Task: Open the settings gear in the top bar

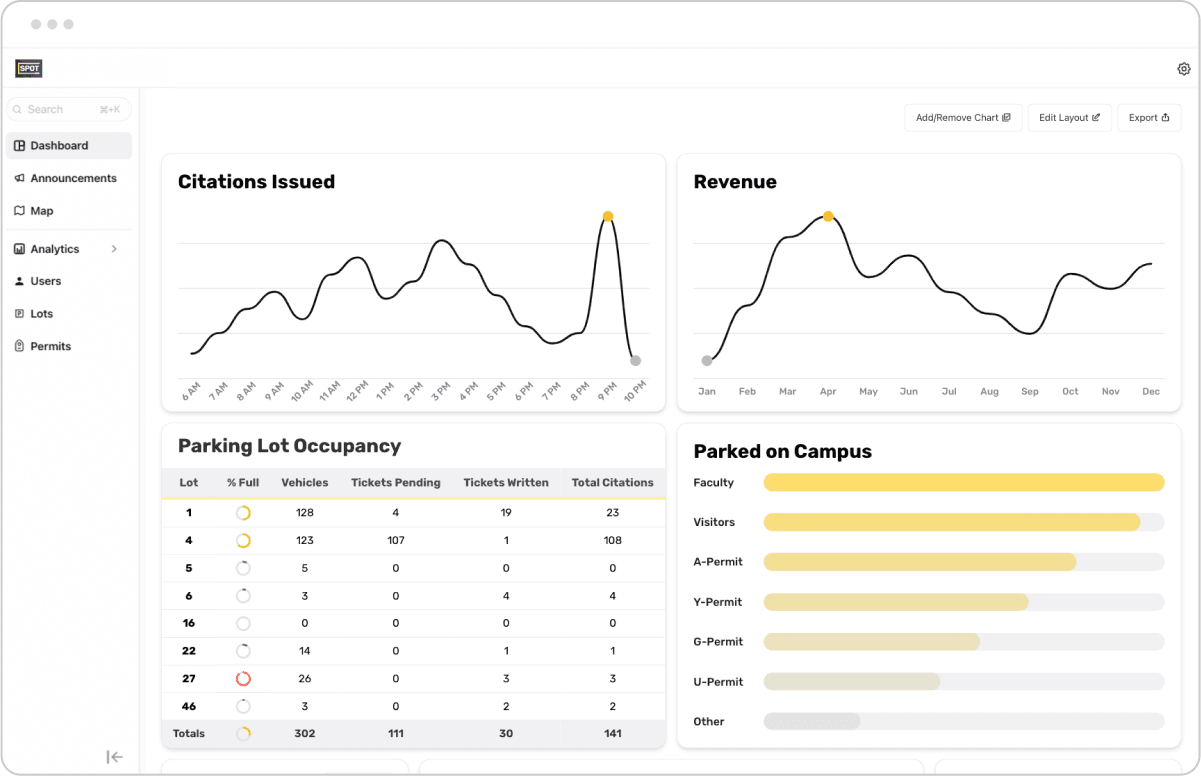Action: tap(1184, 68)
